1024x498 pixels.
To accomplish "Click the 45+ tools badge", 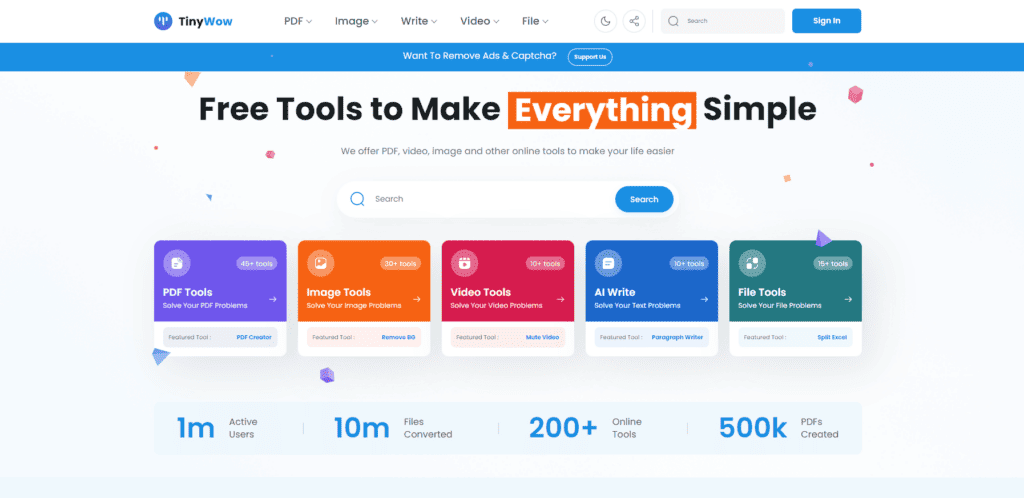I will [x=257, y=264].
